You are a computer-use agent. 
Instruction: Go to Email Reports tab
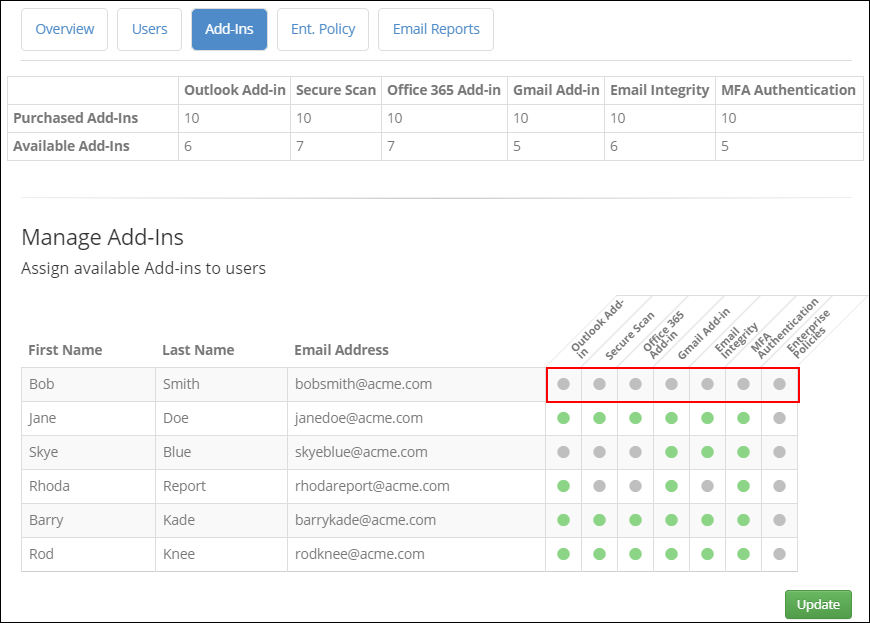436,29
